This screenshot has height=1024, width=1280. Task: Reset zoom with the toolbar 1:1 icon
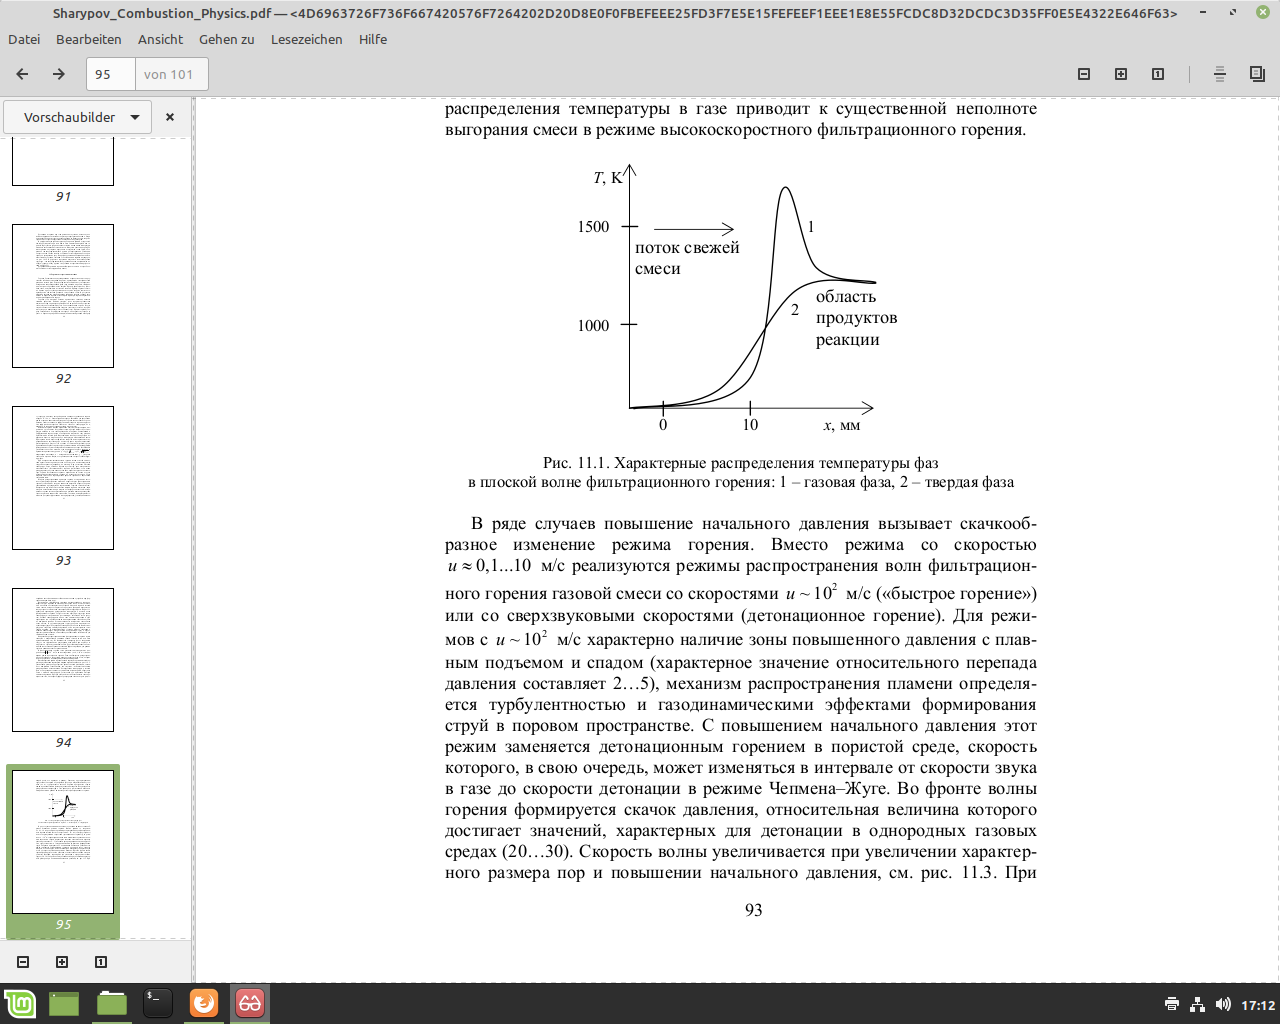(1158, 74)
